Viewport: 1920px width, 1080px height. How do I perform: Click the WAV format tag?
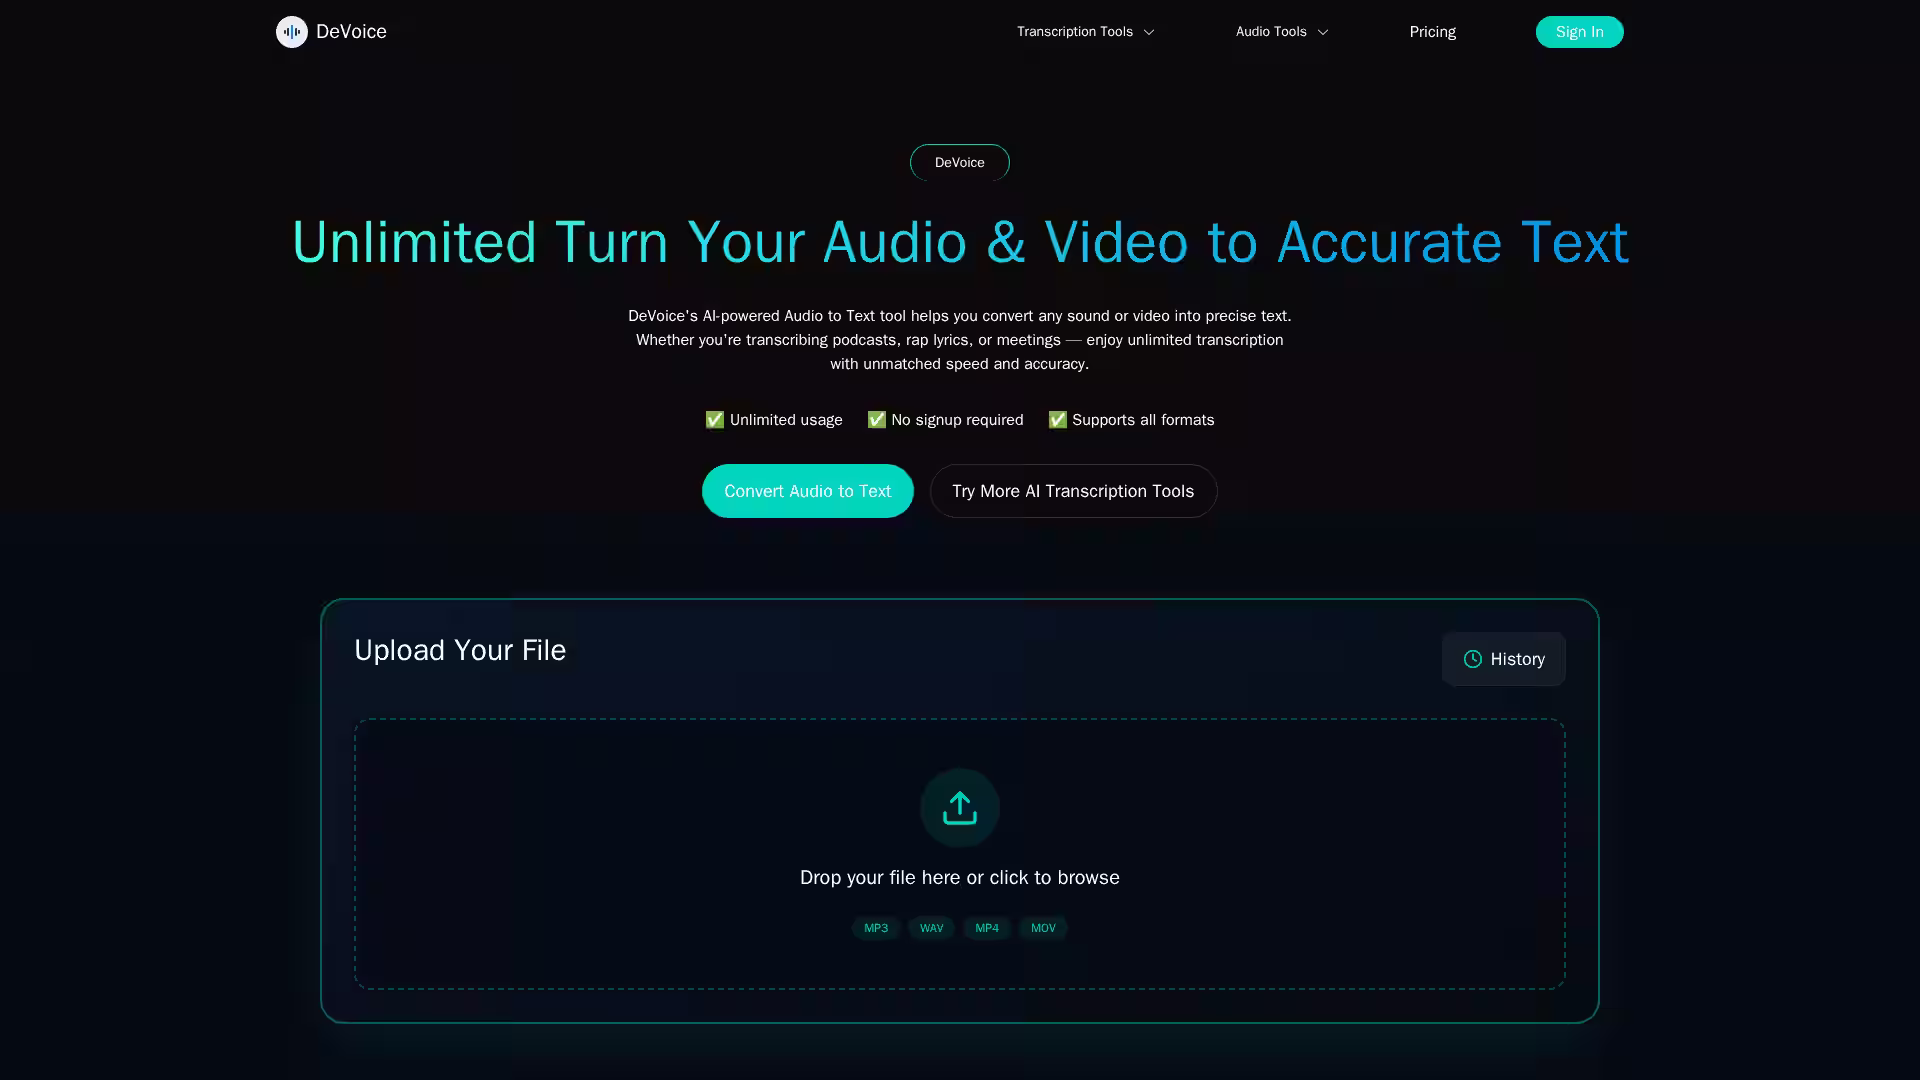click(932, 928)
